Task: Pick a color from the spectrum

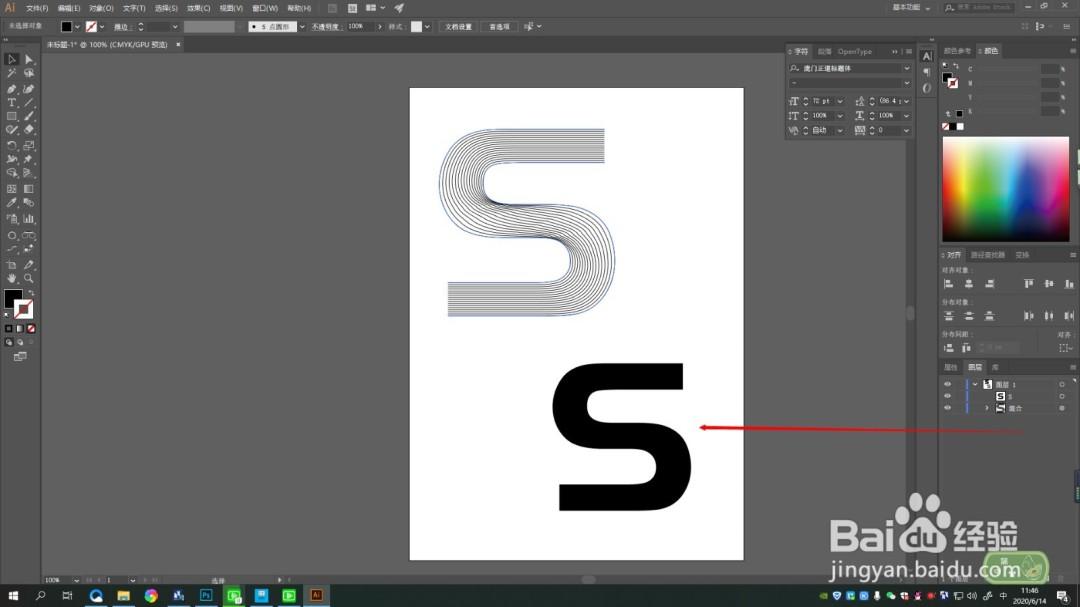Action: (x=1006, y=189)
